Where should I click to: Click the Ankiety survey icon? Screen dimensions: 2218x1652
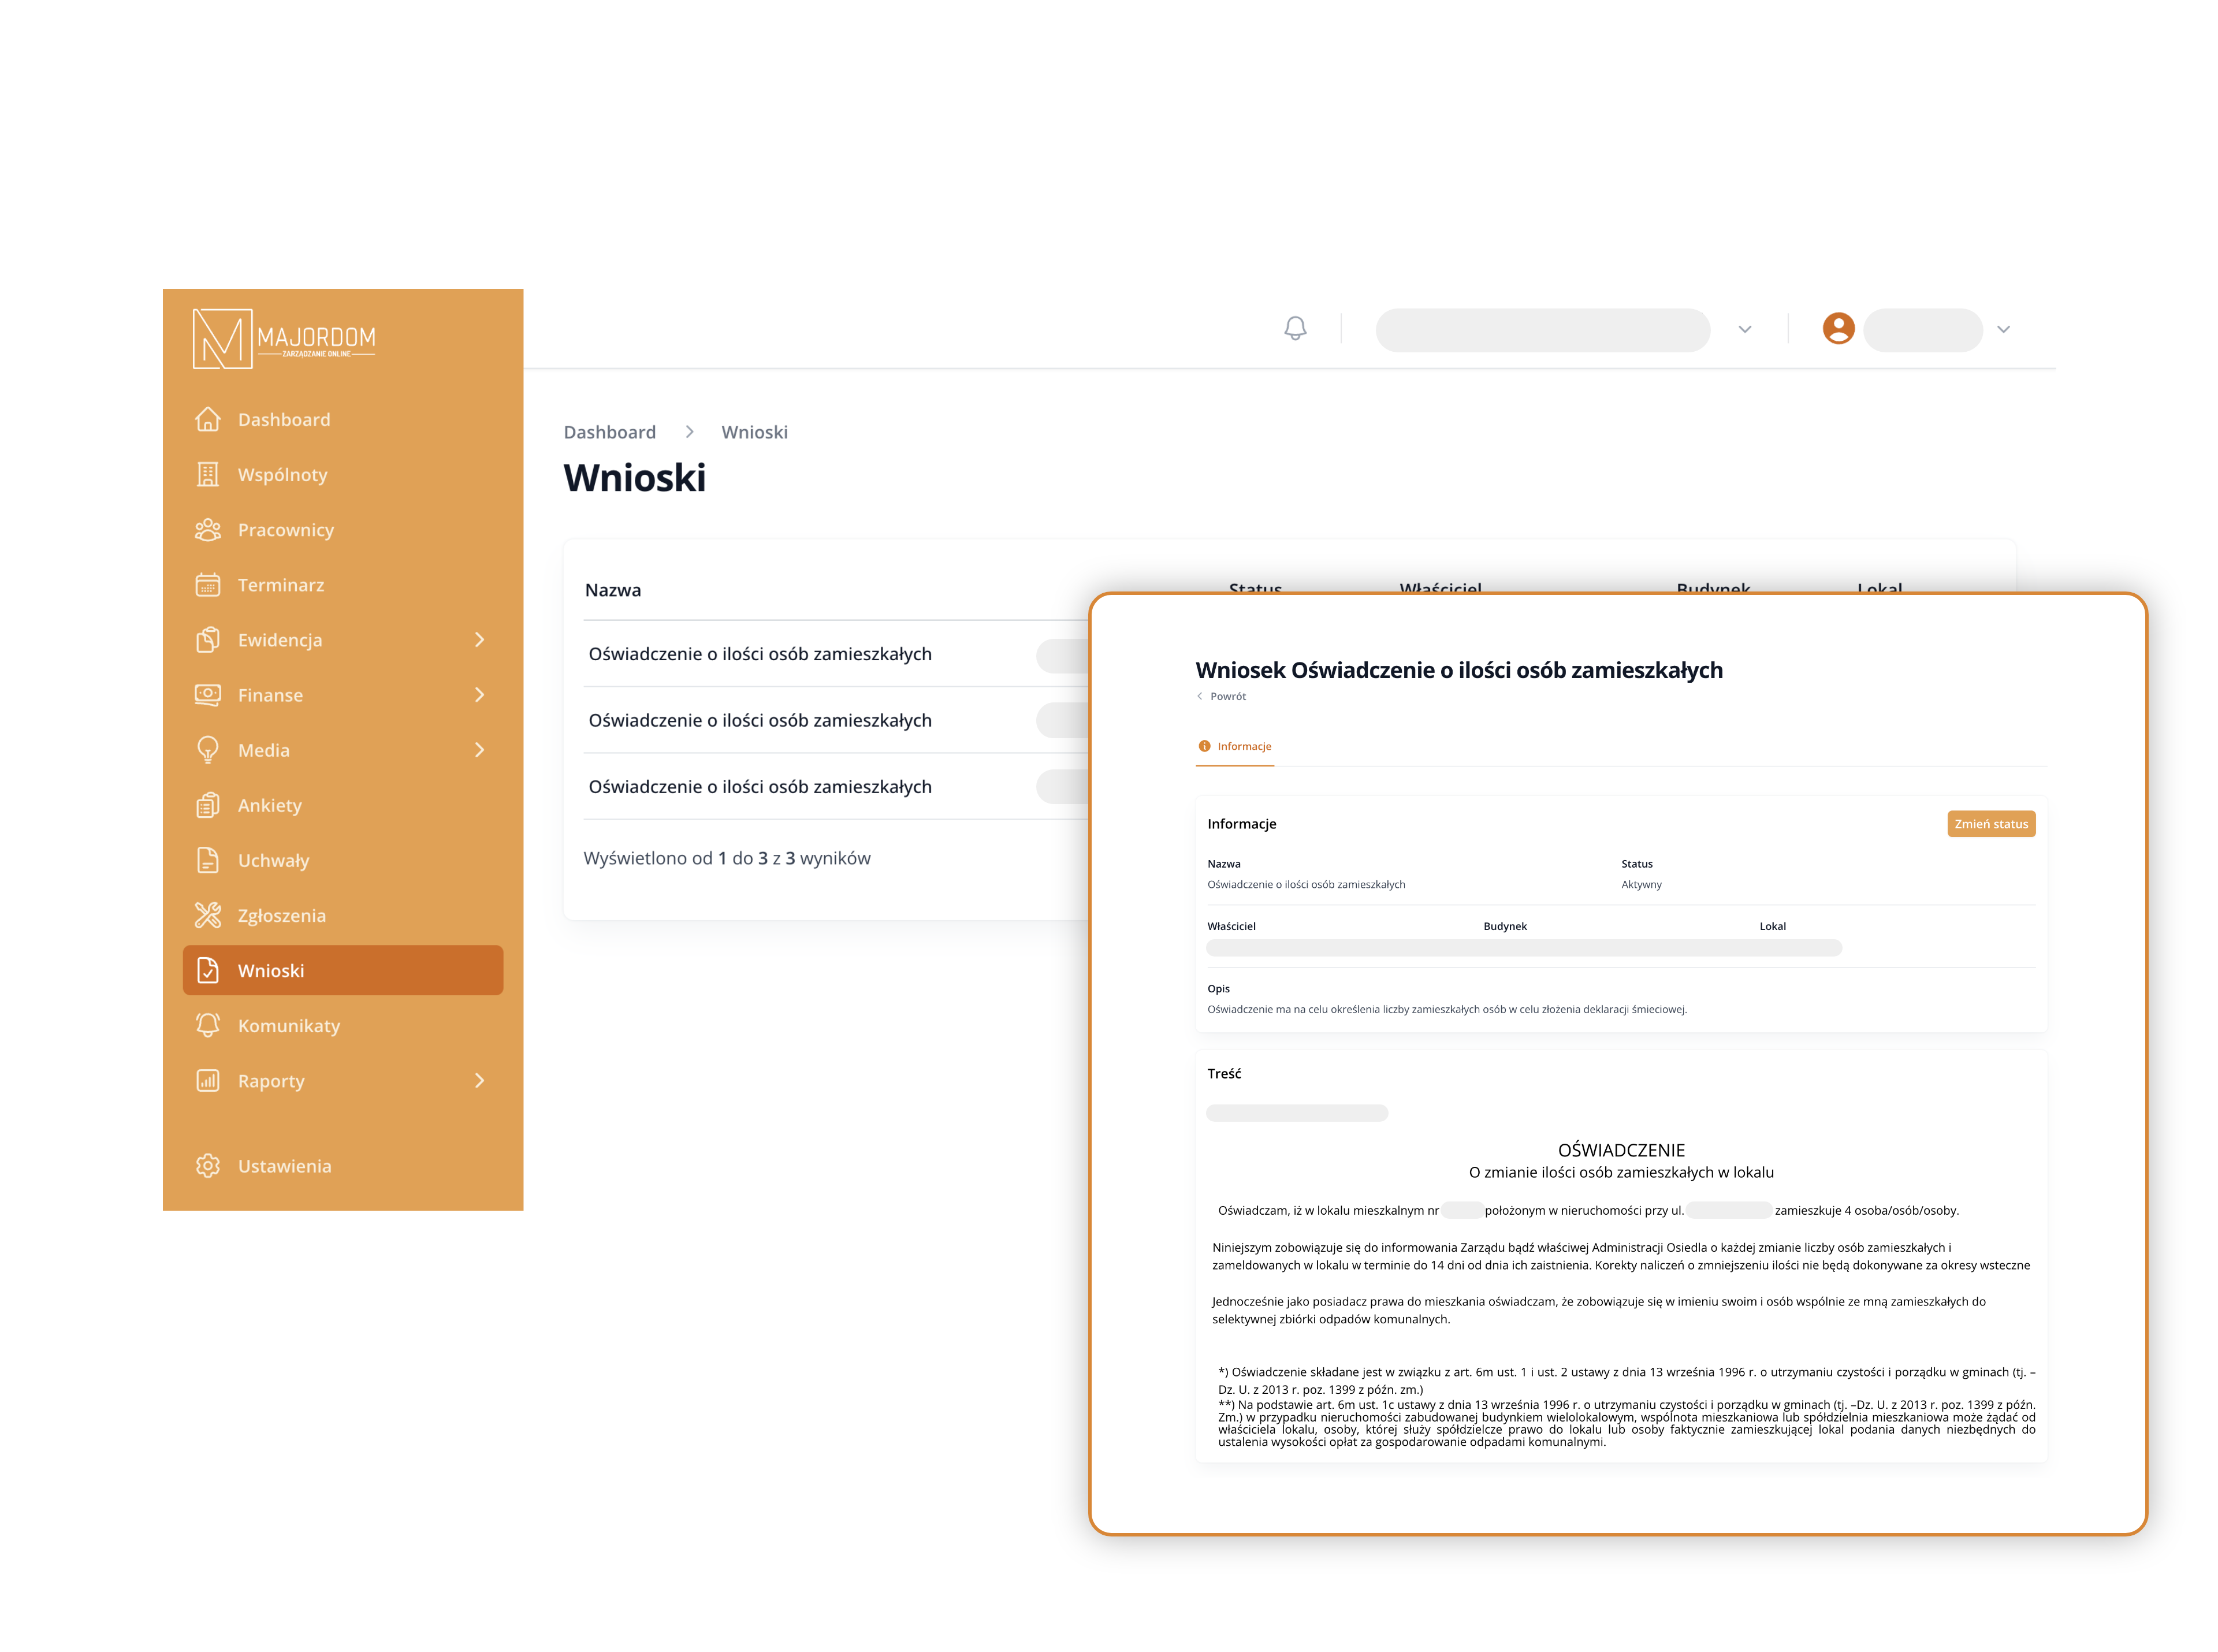[x=208, y=804]
